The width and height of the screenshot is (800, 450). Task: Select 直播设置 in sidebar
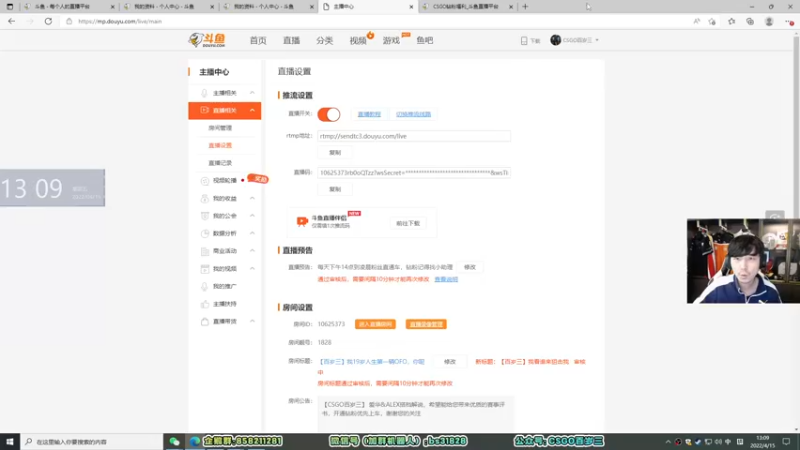pos(220,145)
